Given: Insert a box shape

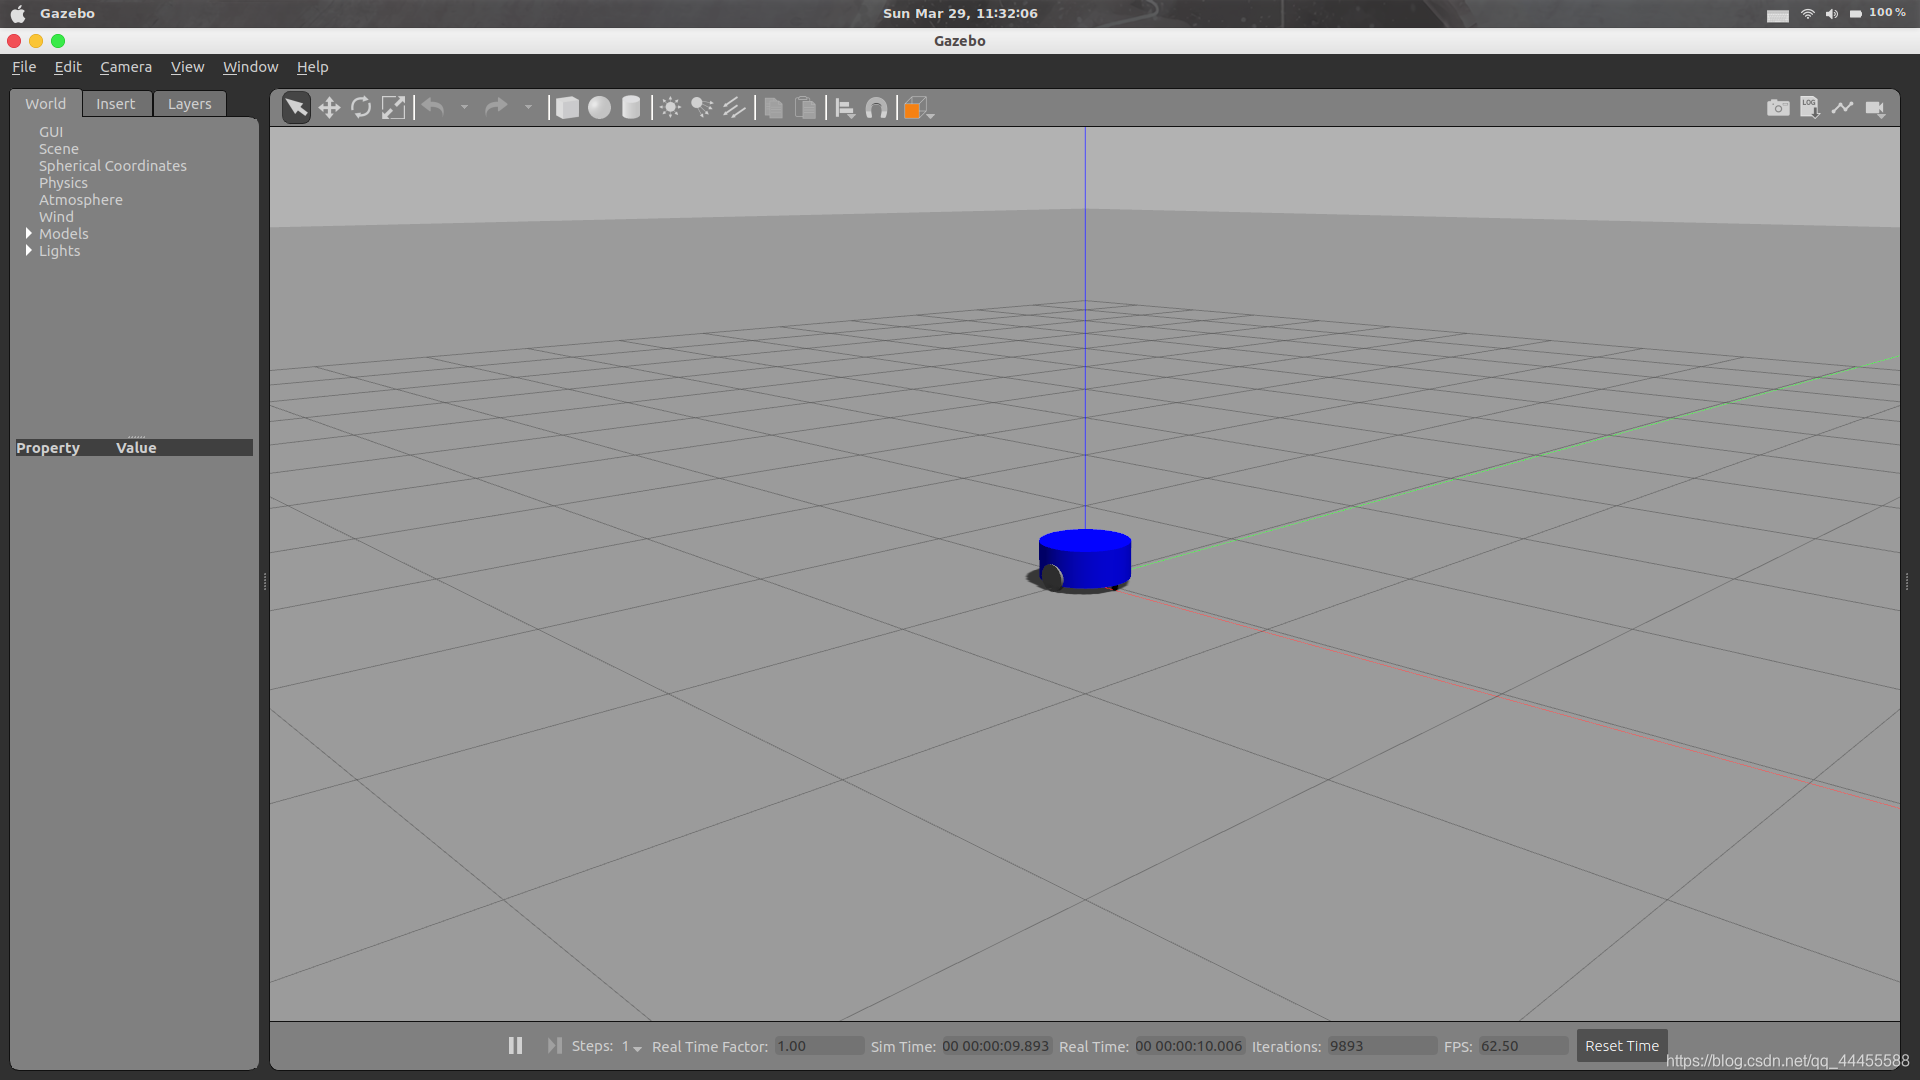Looking at the screenshot, I should click(567, 108).
